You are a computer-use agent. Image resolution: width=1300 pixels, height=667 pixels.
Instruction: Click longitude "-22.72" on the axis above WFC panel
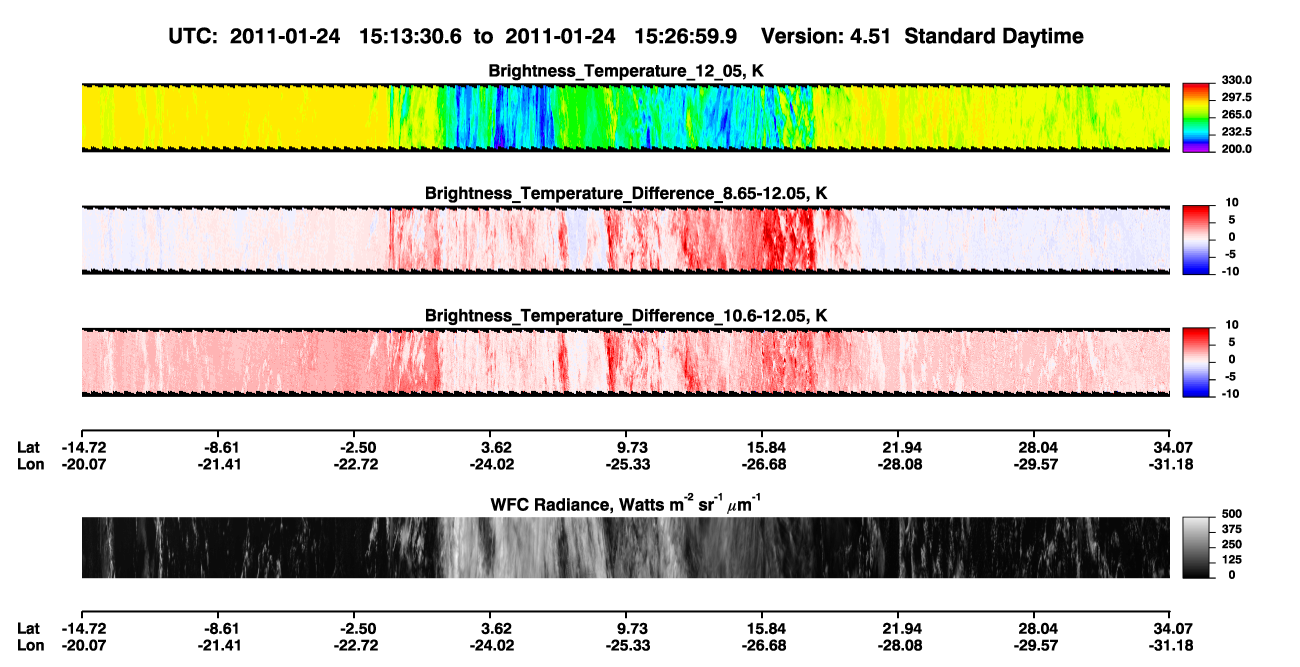(x=357, y=464)
